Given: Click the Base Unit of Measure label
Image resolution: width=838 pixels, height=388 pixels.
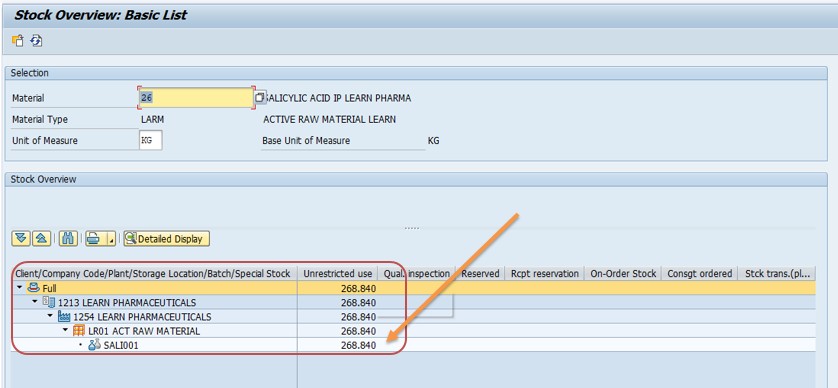Looking at the screenshot, I should click(x=306, y=141).
